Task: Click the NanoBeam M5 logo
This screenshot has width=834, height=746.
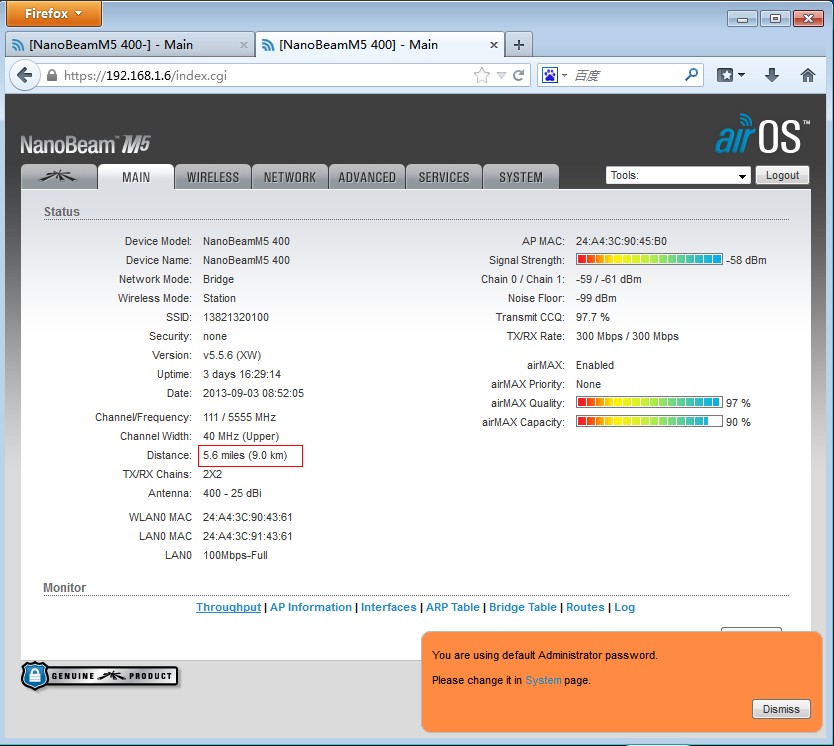Action: [x=85, y=144]
